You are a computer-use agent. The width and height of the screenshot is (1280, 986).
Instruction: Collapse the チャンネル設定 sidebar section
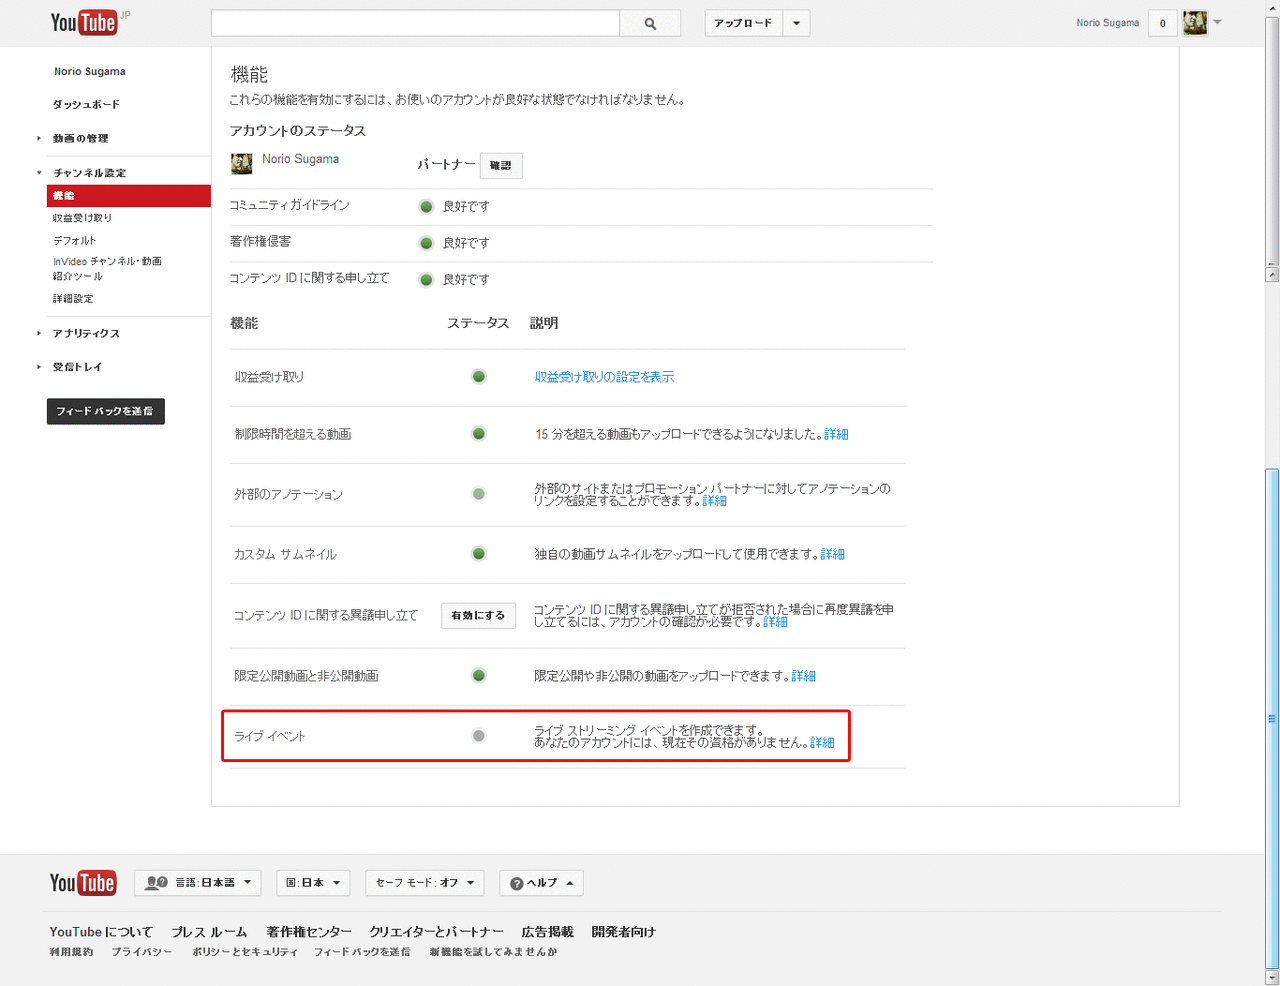[x=89, y=173]
